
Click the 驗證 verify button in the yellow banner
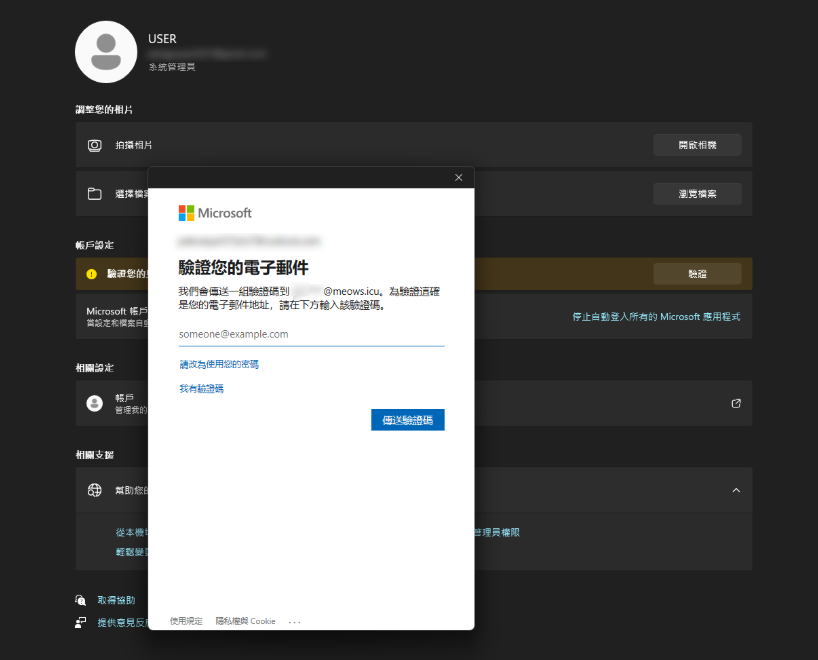[x=697, y=274]
